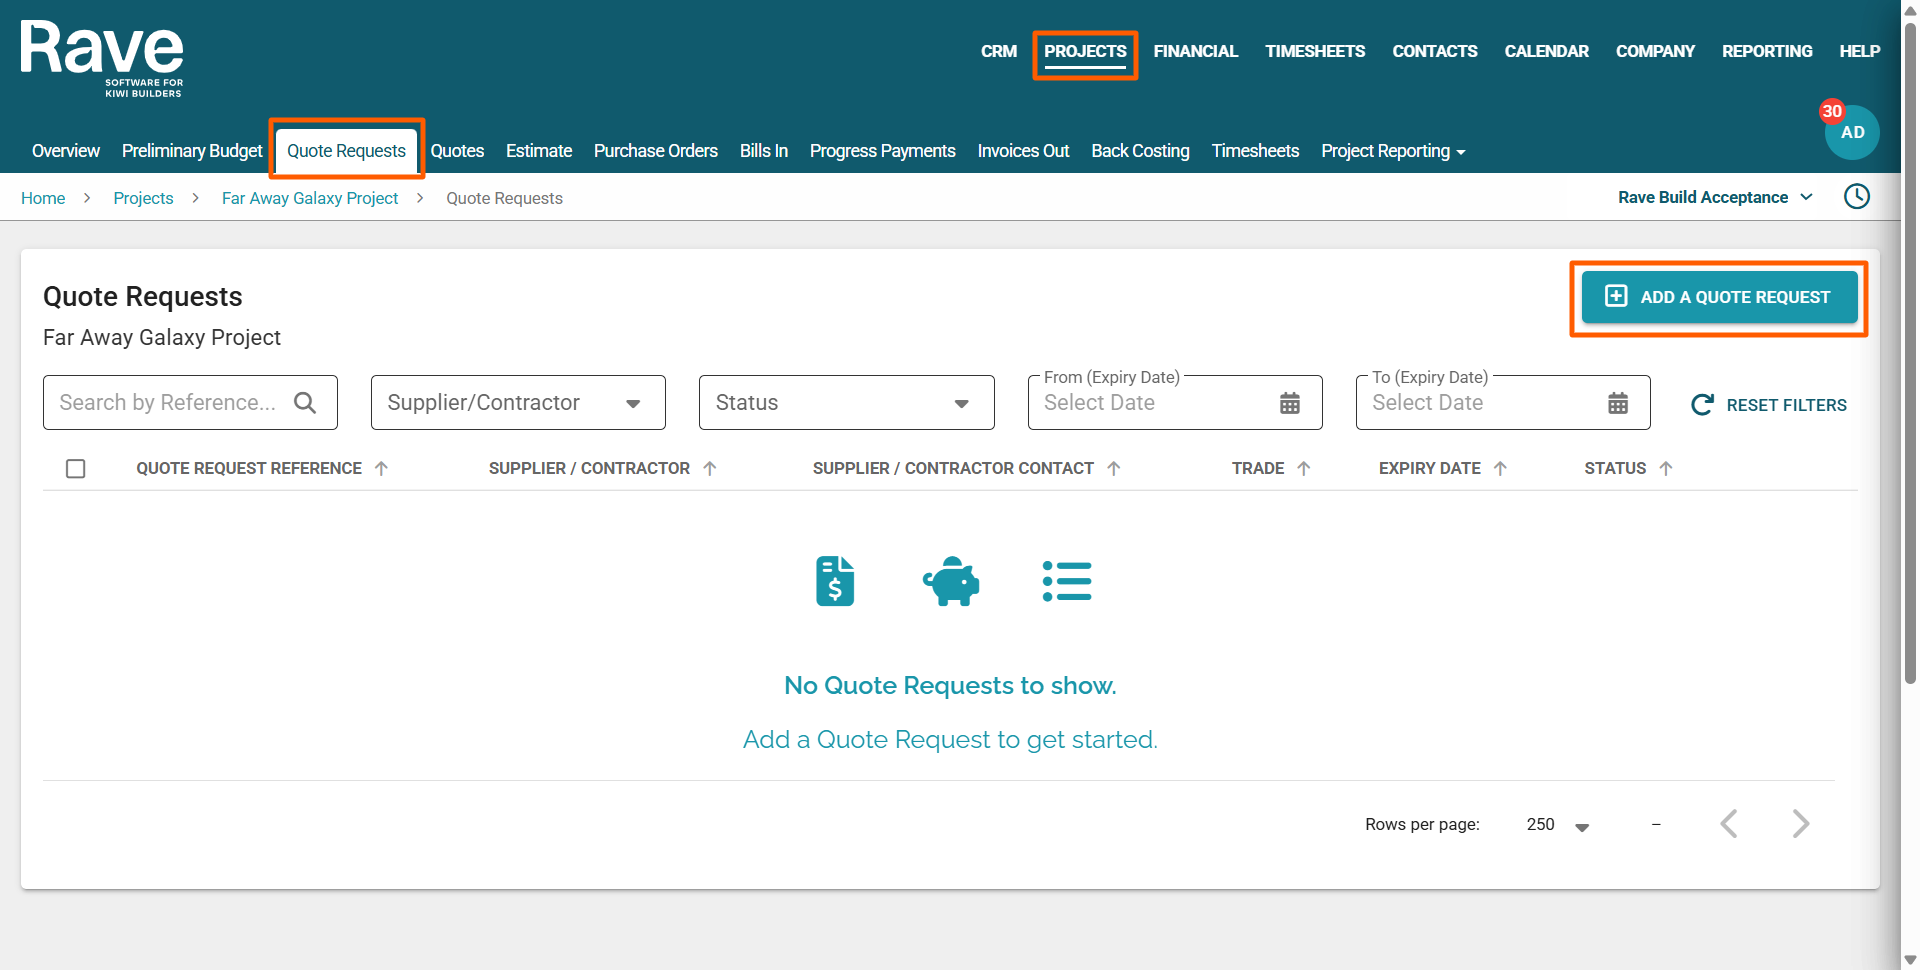1920x970 pixels.
Task: Click the Reset Filters button
Action: click(x=1768, y=405)
